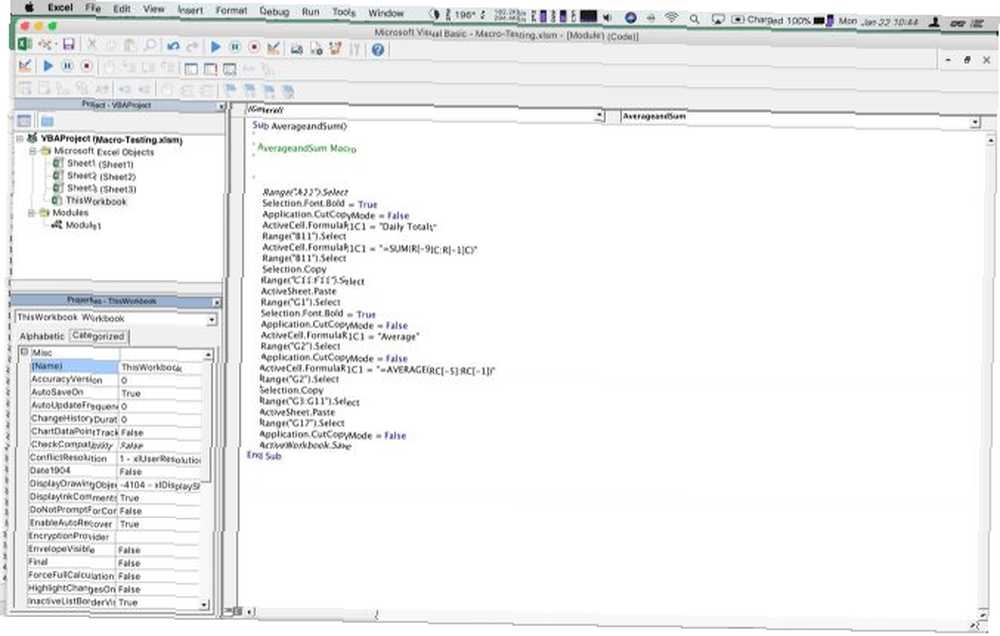Image resolution: width=1000 pixels, height=636 pixels.
Task: Click the EnableAutoRecover property row
Action: tap(115, 523)
